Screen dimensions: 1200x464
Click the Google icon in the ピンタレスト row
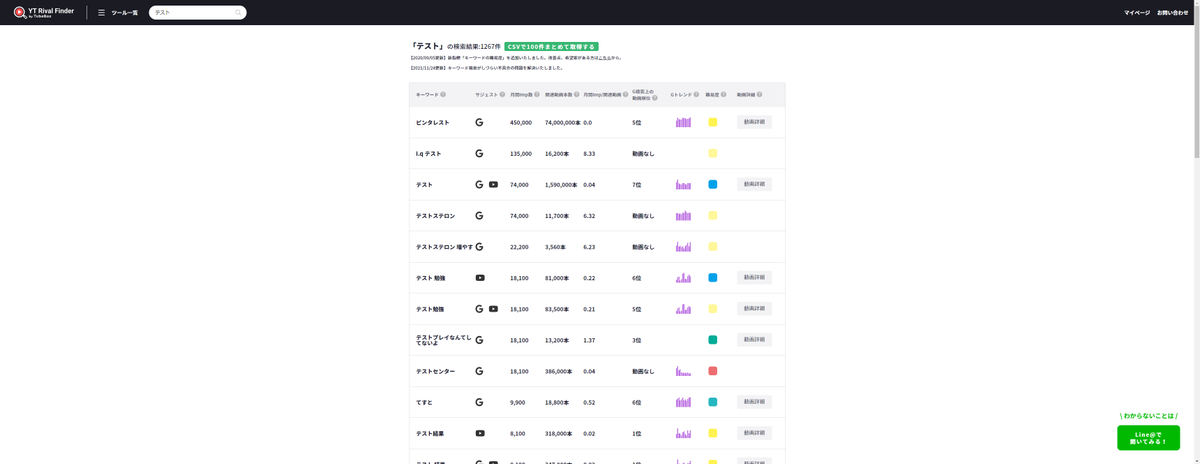(x=479, y=122)
